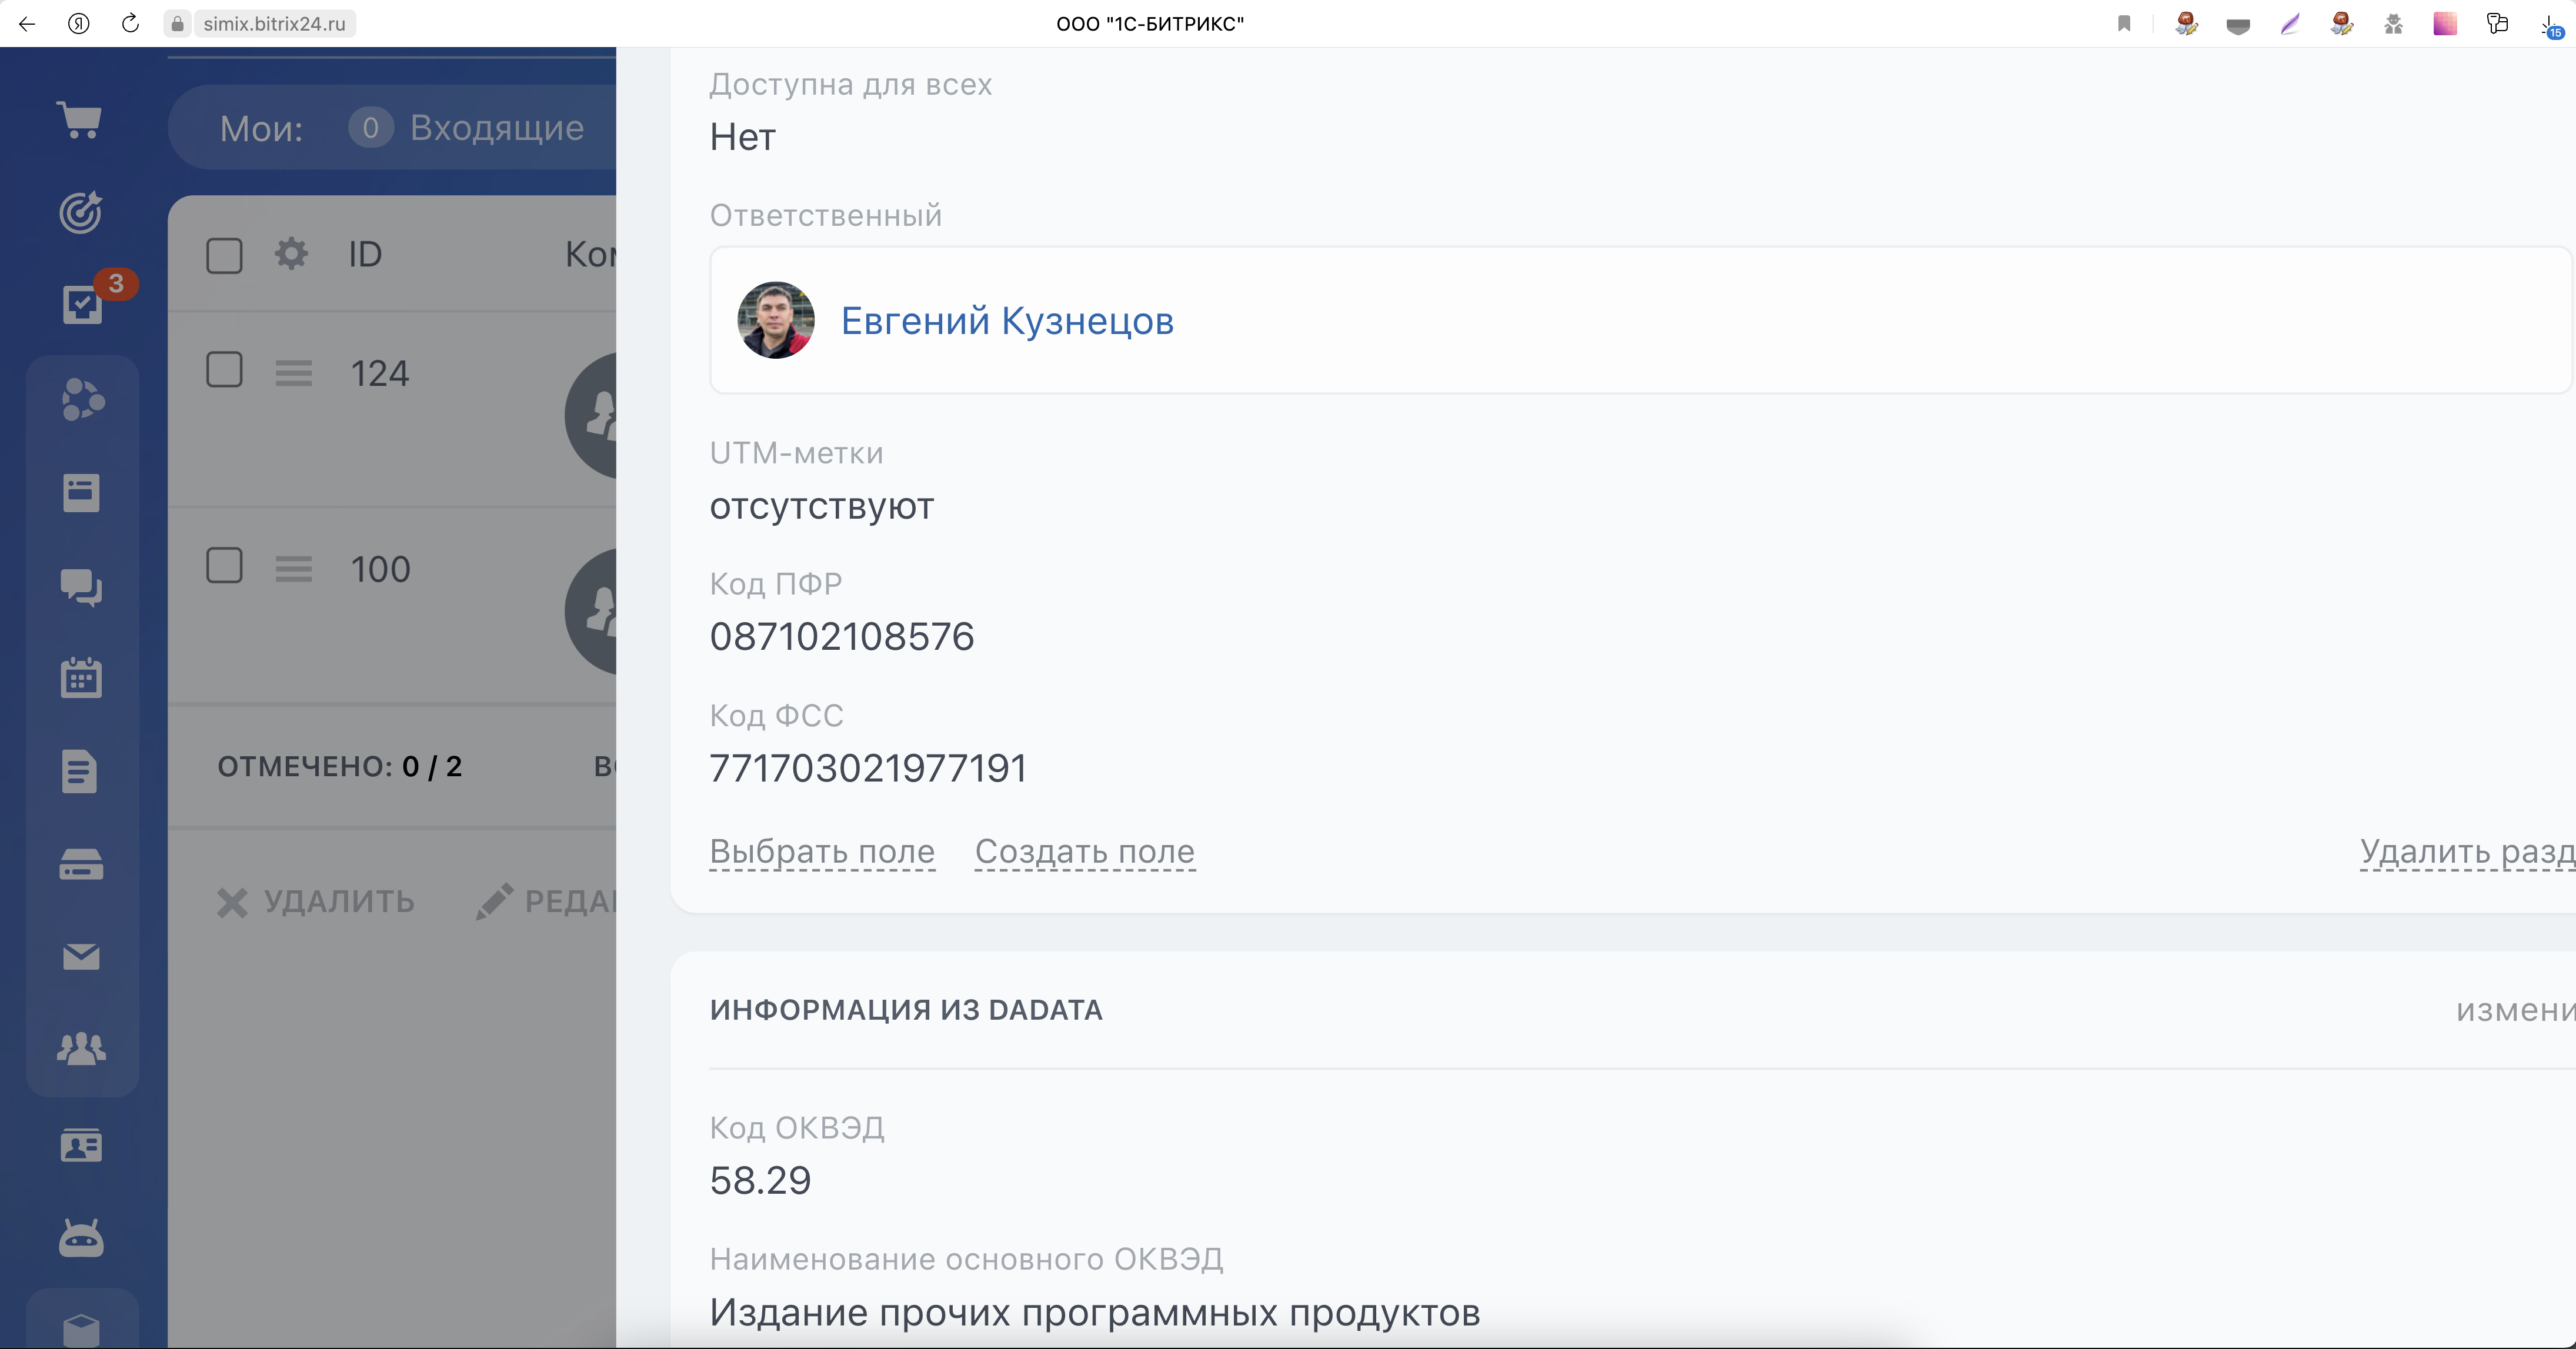Check the checkbox for row 100

(x=224, y=566)
